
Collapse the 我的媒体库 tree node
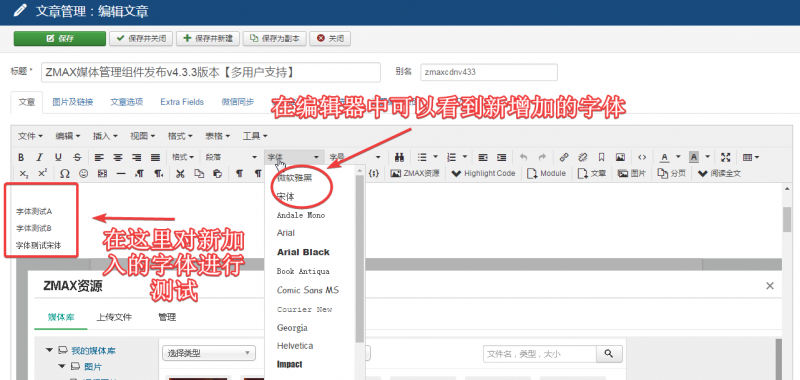click(x=49, y=350)
